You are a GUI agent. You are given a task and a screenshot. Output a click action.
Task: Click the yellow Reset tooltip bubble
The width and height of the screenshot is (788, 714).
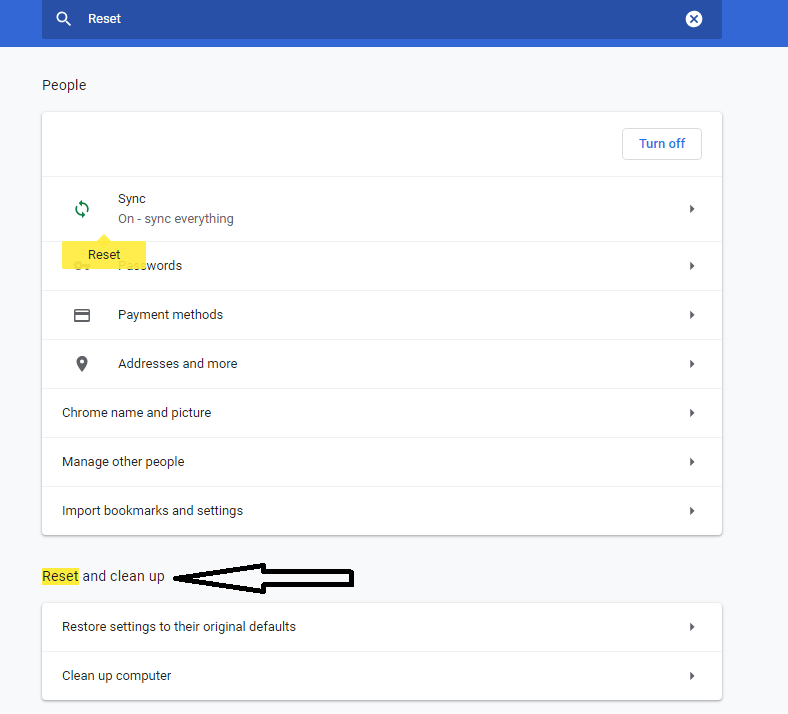[104, 255]
